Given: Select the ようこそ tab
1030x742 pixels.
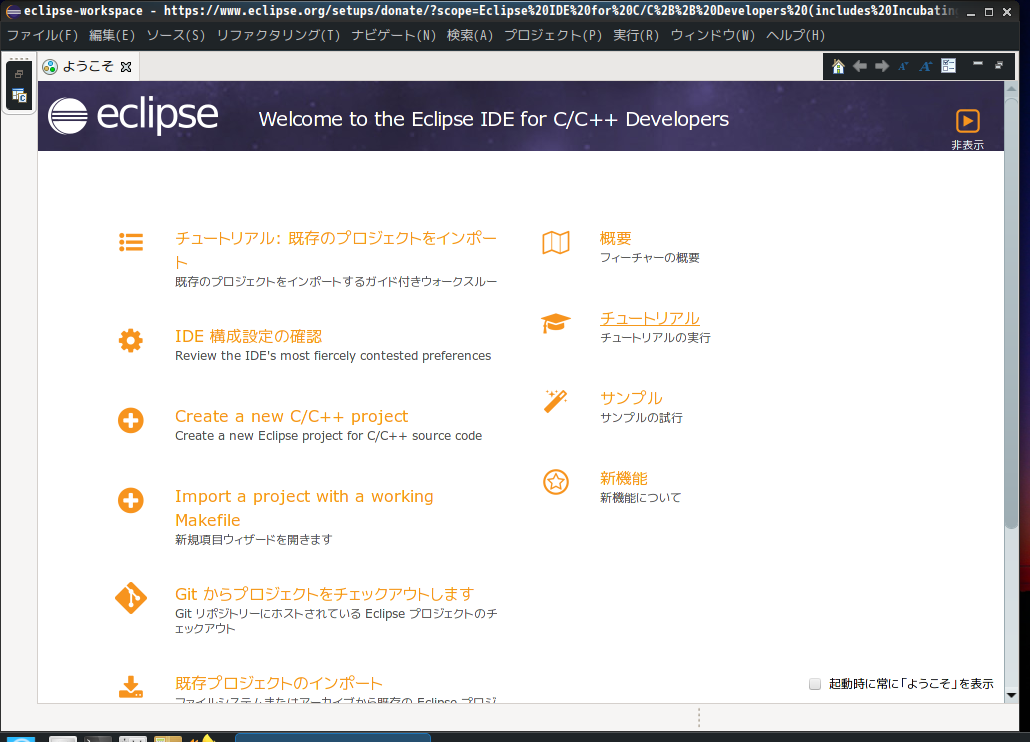Looking at the screenshot, I should (88, 66).
